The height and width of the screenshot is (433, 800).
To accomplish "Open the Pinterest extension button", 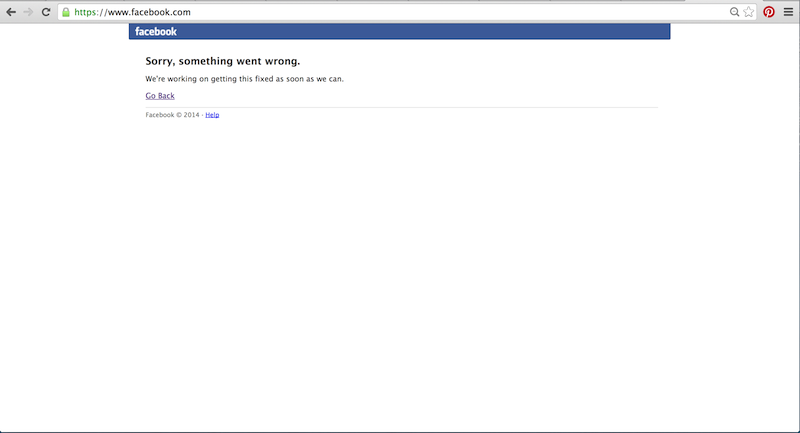I will coord(769,12).
